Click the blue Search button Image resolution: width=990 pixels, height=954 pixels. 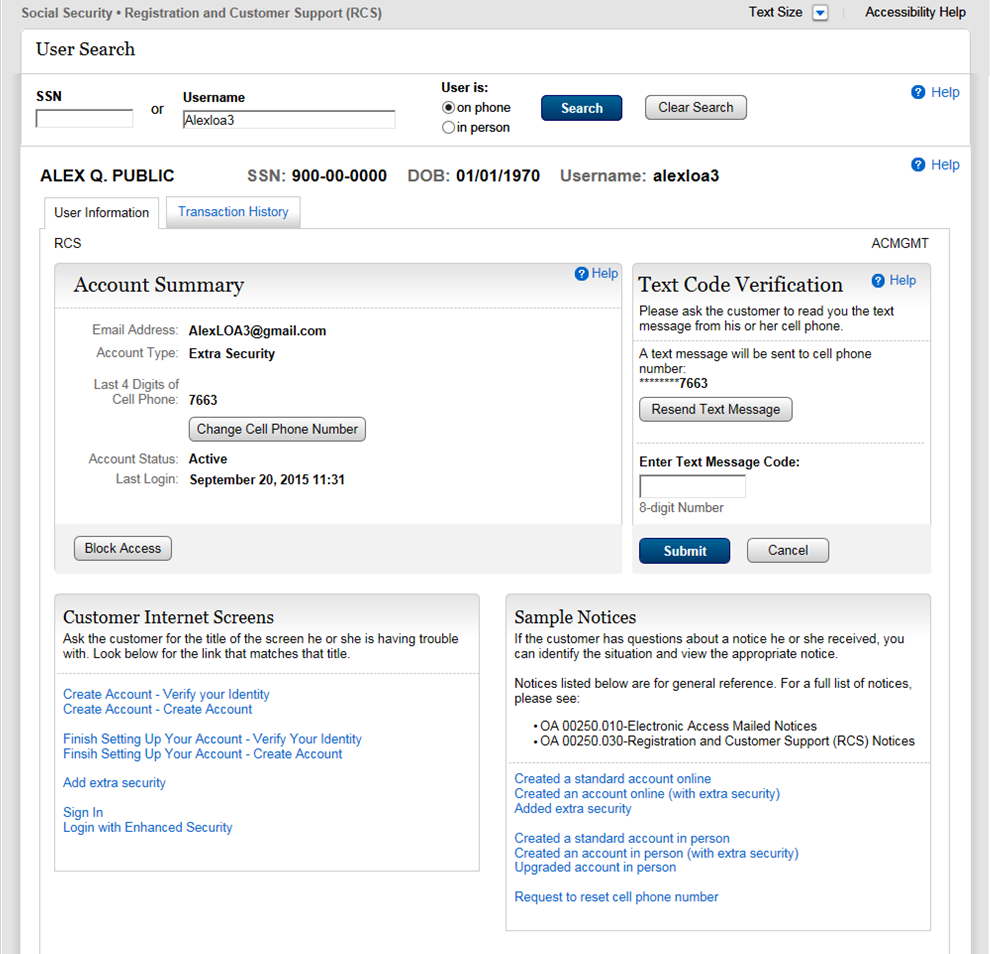[581, 108]
